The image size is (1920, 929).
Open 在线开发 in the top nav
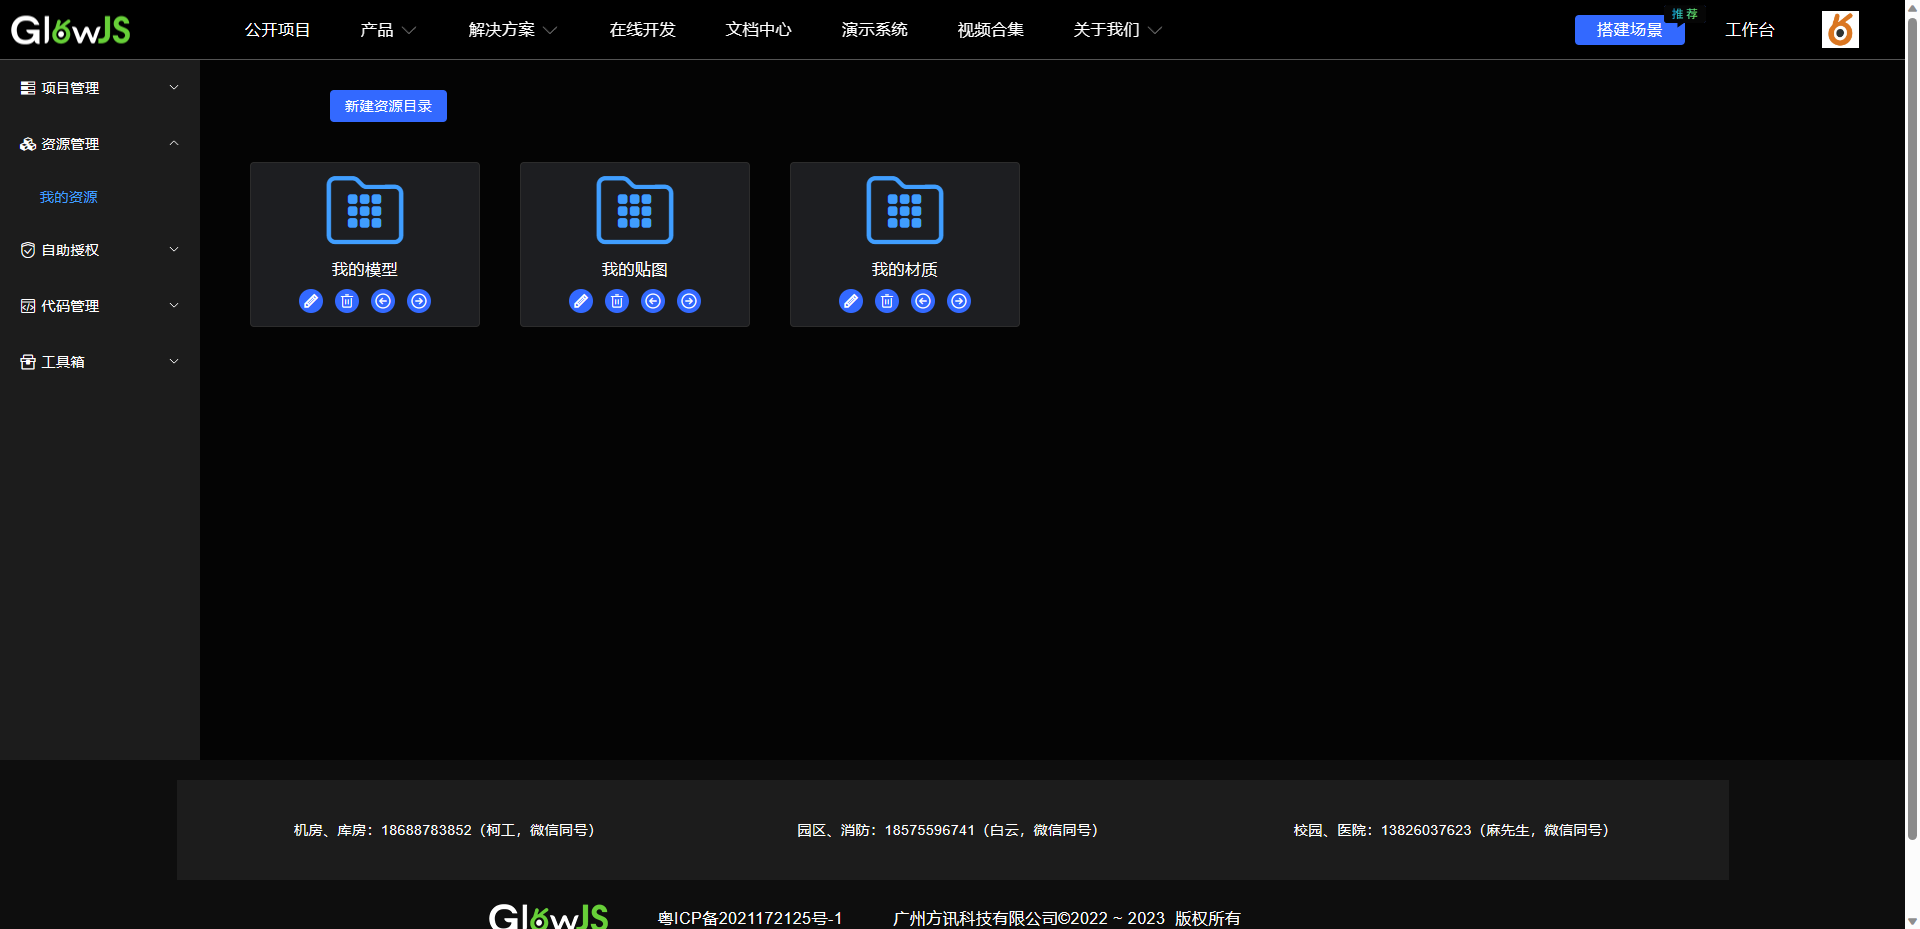tap(643, 30)
